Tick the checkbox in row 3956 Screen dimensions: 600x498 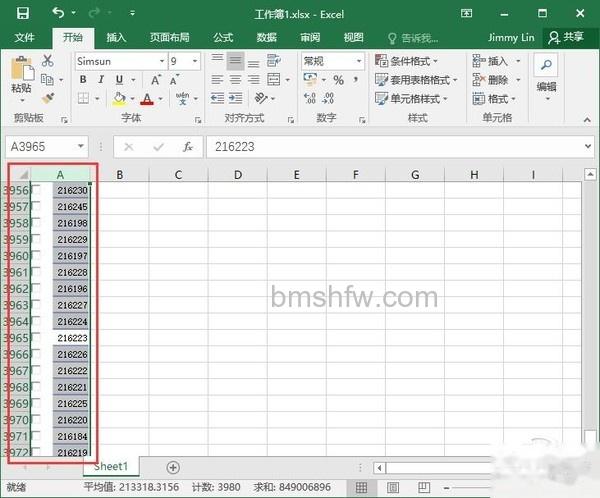coord(36,190)
